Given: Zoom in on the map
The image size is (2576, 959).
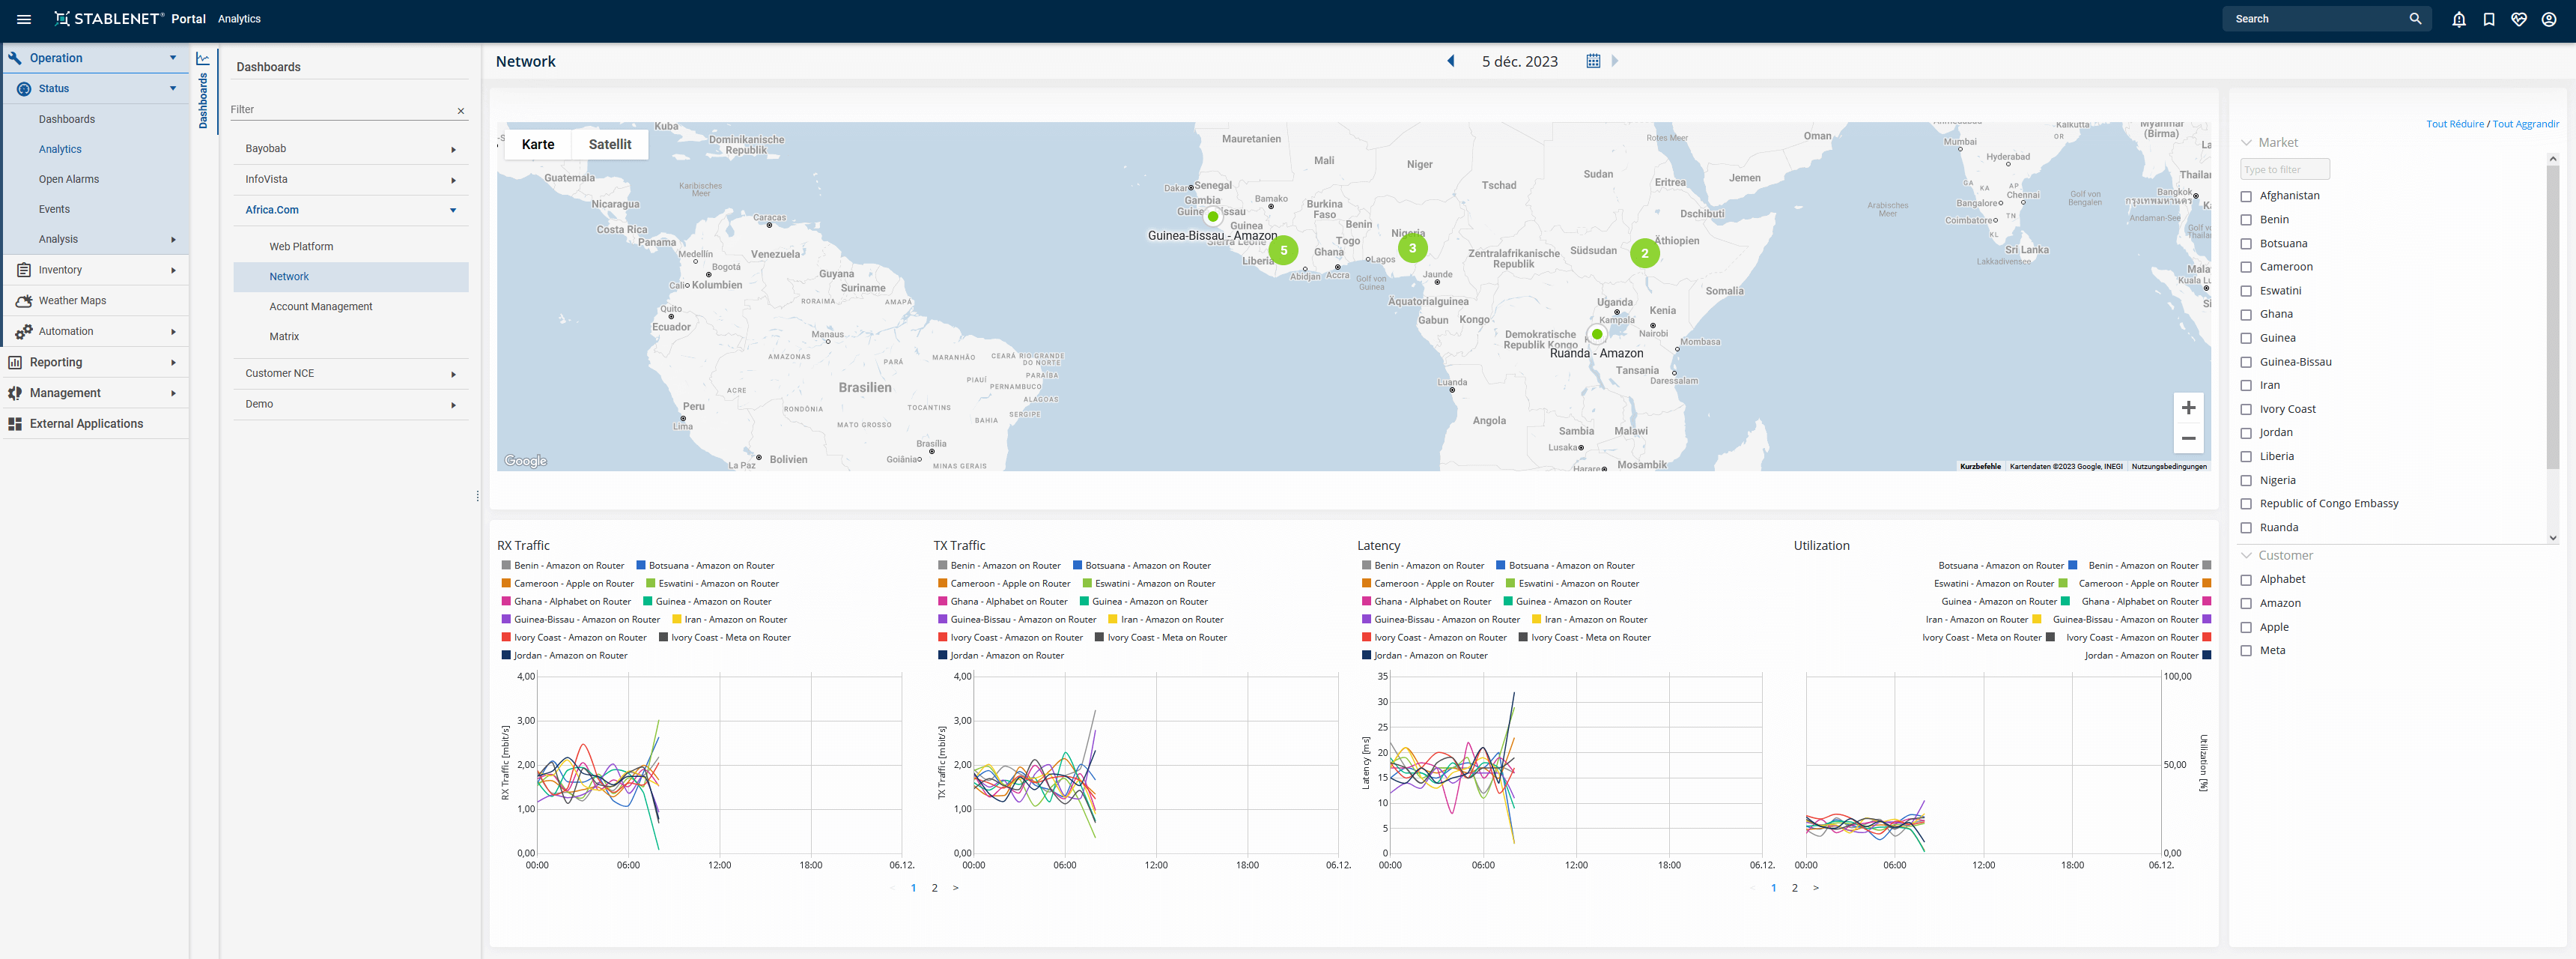Looking at the screenshot, I should click(2188, 408).
